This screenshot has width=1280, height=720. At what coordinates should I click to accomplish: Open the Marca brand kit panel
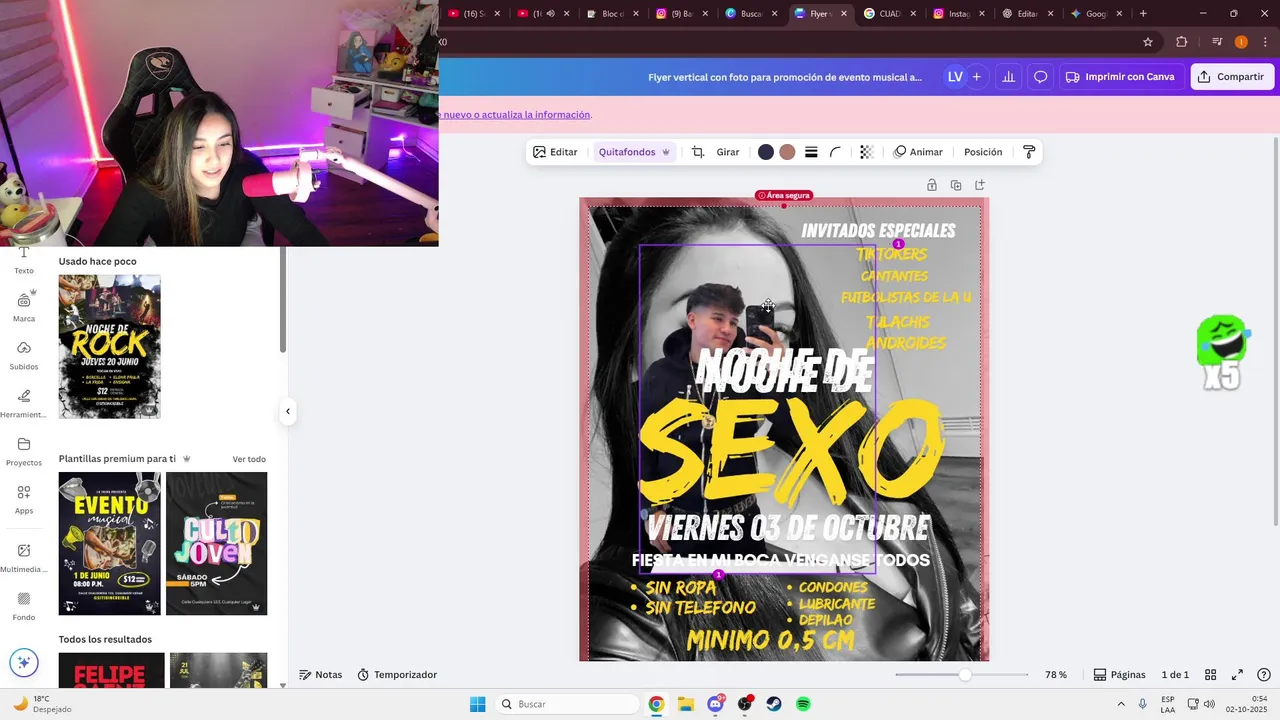click(24, 306)
